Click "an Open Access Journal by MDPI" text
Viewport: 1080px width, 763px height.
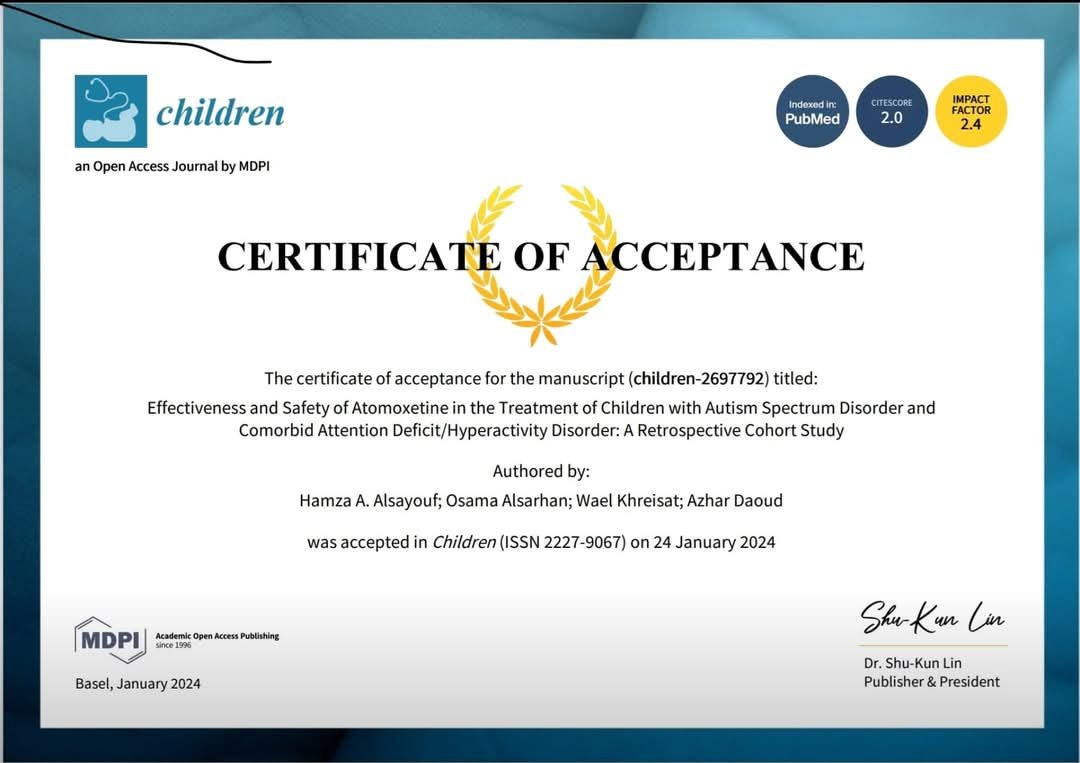[172, 166]
